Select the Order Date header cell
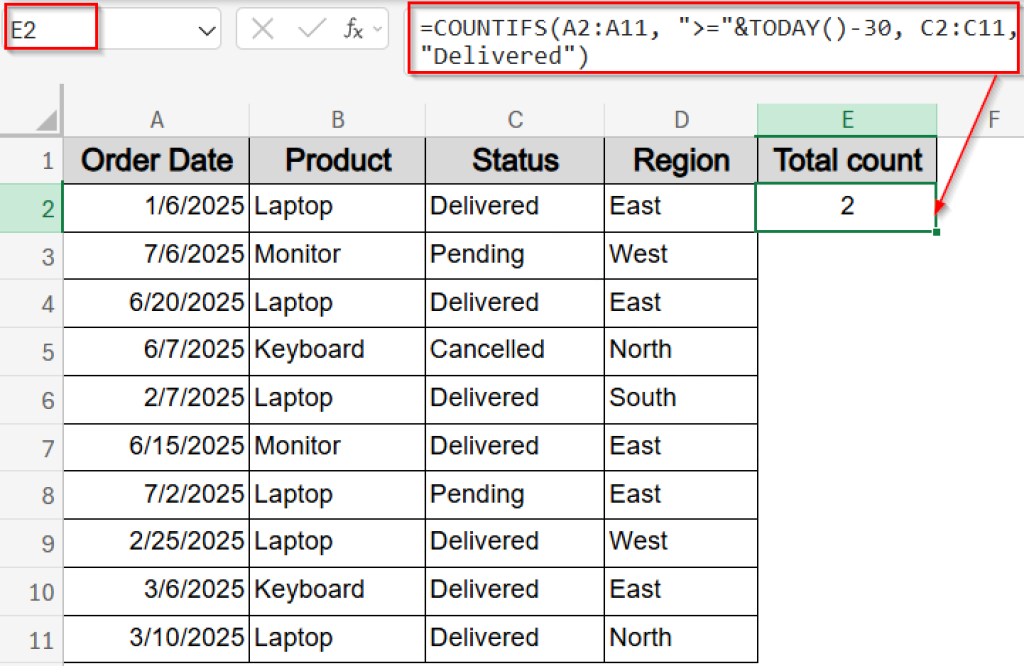Viewport: 1024px width, 666px height. pyautogui.click(x=157, y=160)
